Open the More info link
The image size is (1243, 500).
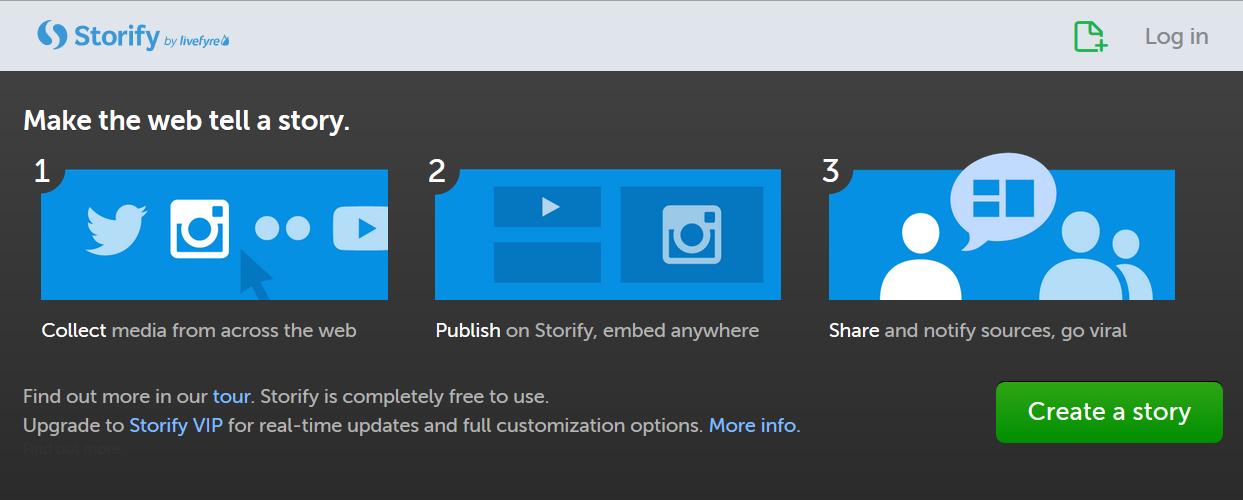[753, 425]
